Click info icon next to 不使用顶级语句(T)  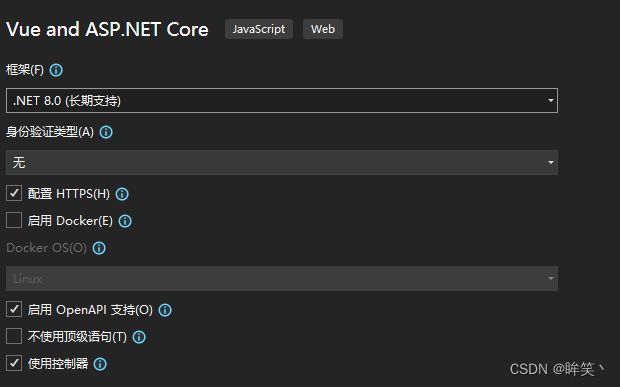tap(139, 337)
